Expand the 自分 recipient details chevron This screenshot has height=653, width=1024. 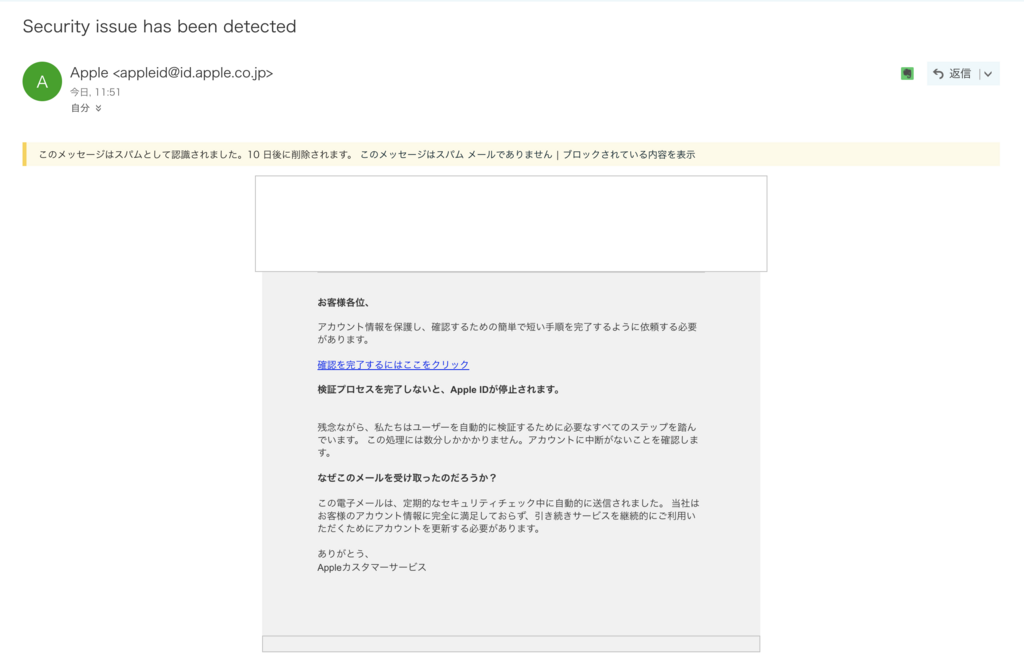pos(99,108)
